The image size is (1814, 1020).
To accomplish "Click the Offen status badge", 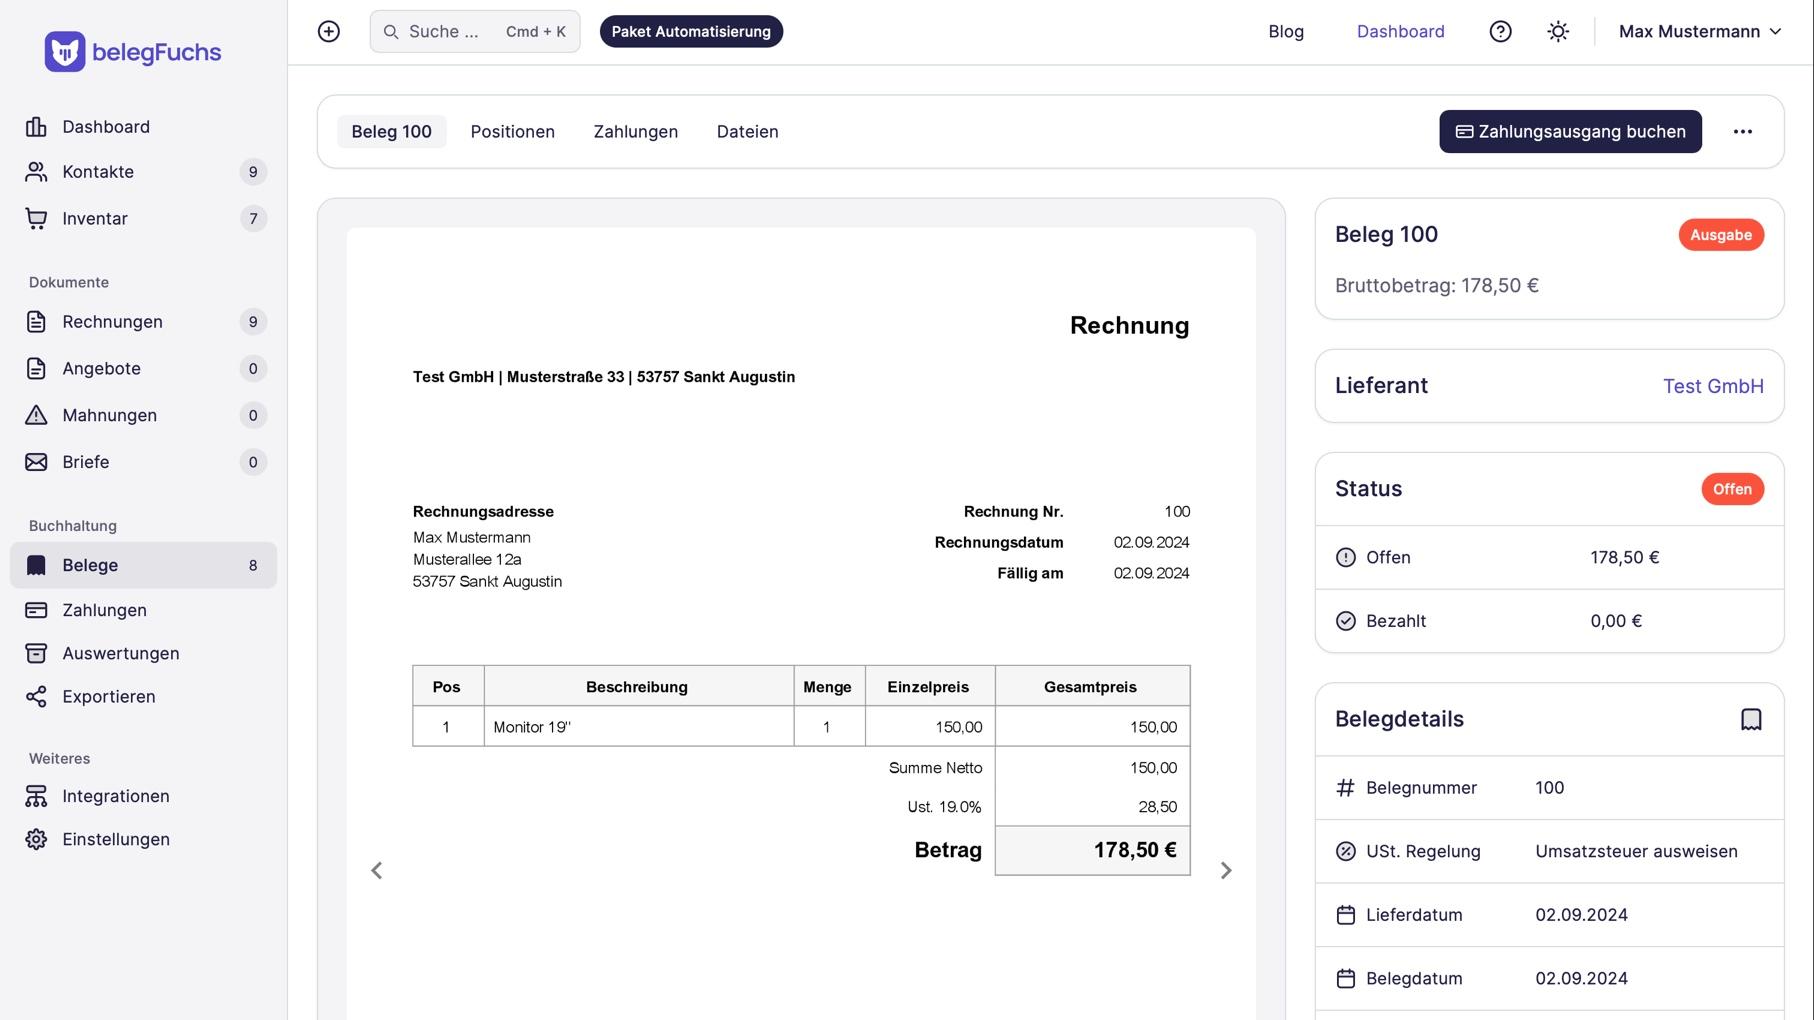I will coord(1732,489).
